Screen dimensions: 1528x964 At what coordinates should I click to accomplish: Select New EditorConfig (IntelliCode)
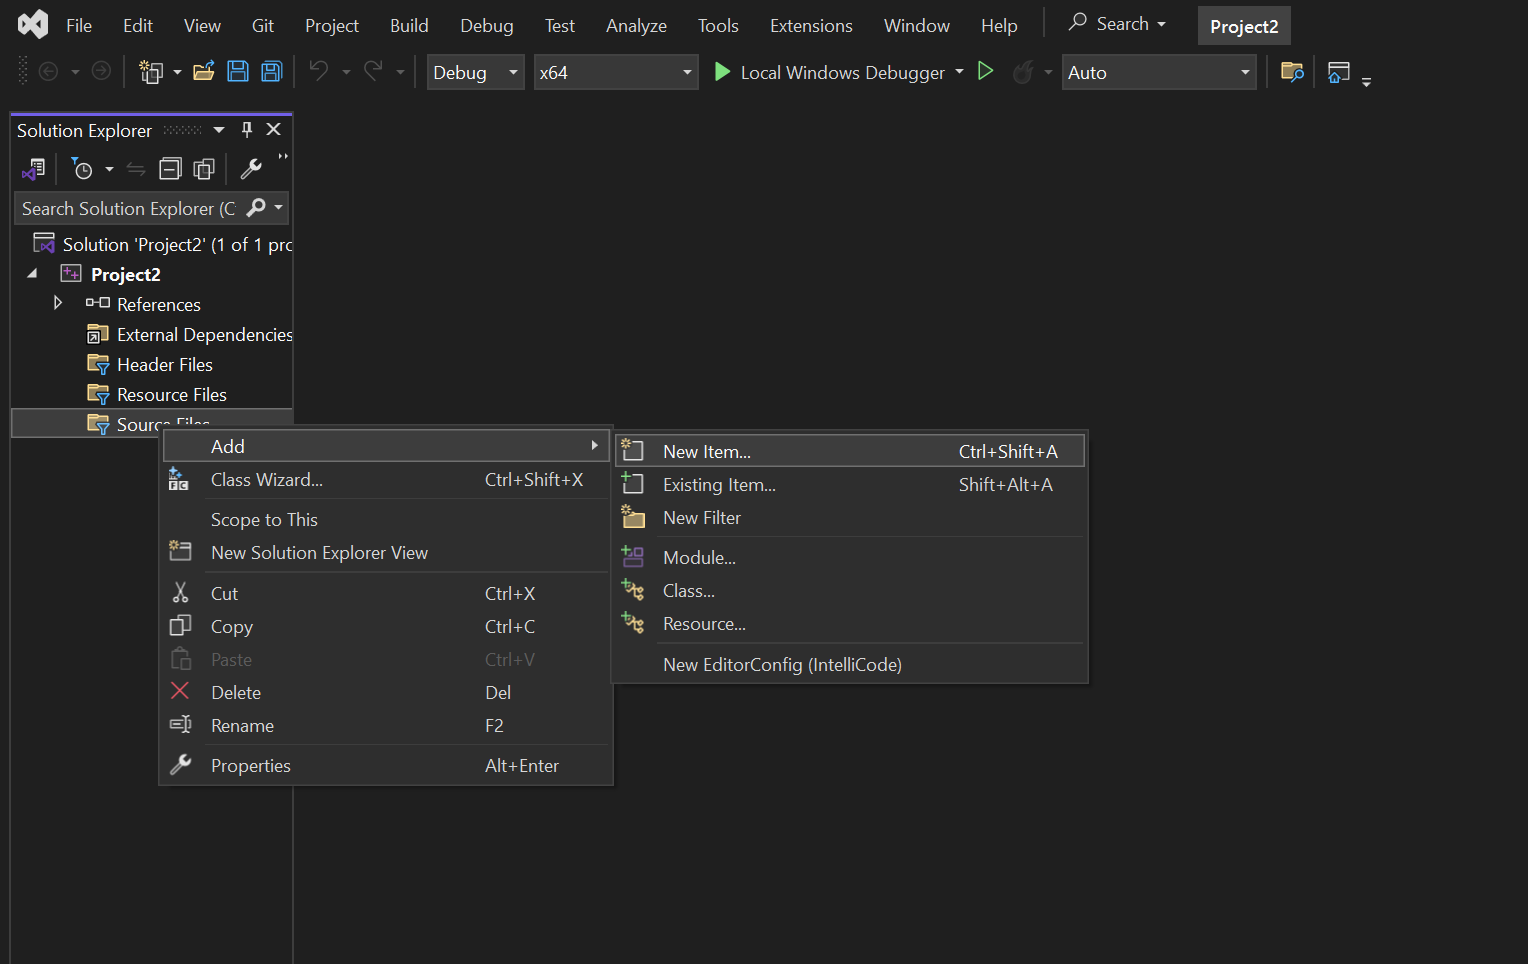coord(850,664)
